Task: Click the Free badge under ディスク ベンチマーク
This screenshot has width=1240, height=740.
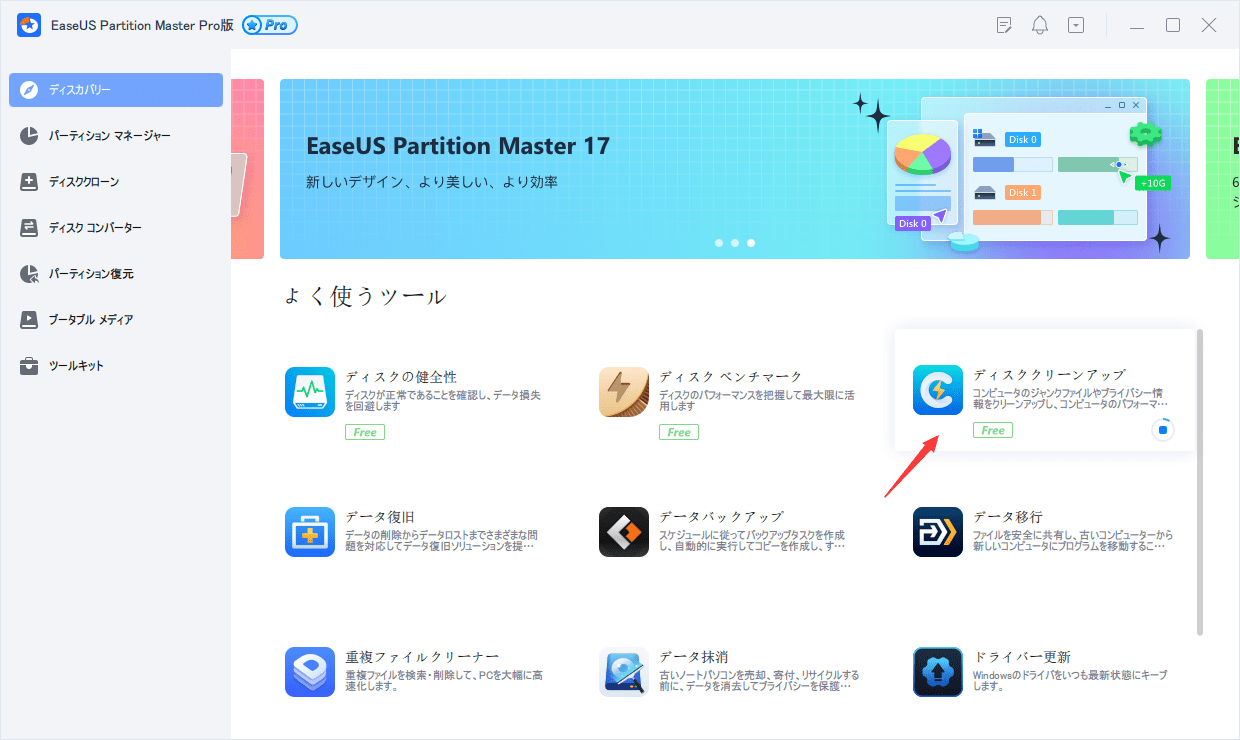Action: (679, 432)
